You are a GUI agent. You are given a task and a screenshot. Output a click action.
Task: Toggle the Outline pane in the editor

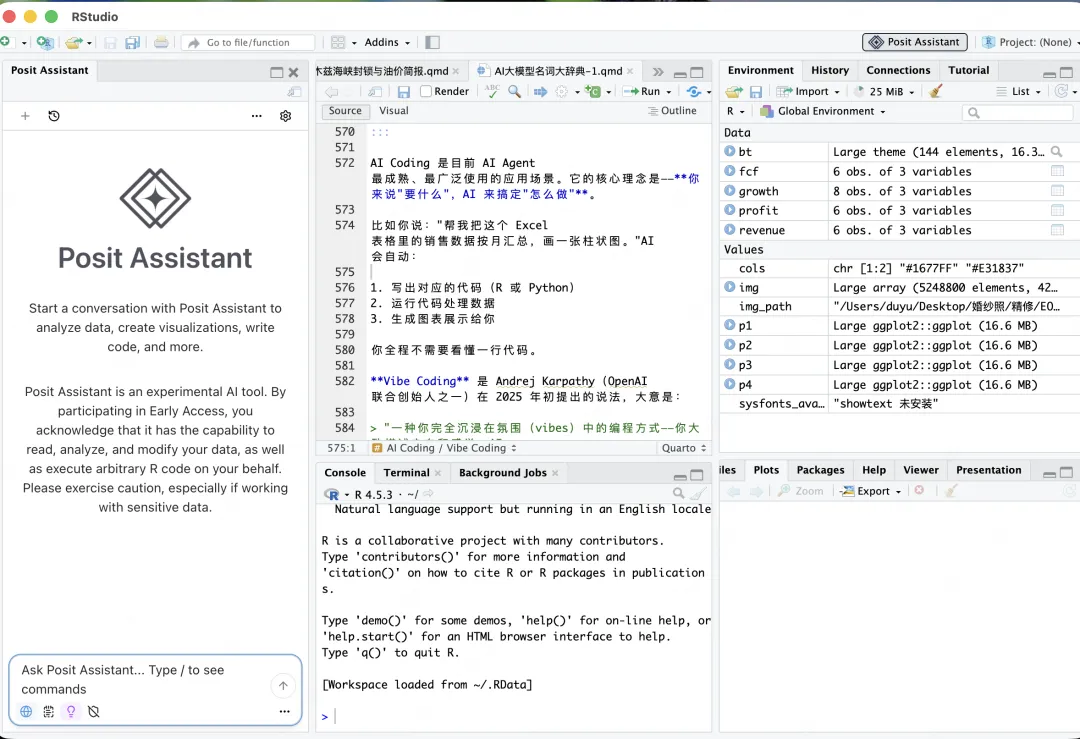pos(672,111)
